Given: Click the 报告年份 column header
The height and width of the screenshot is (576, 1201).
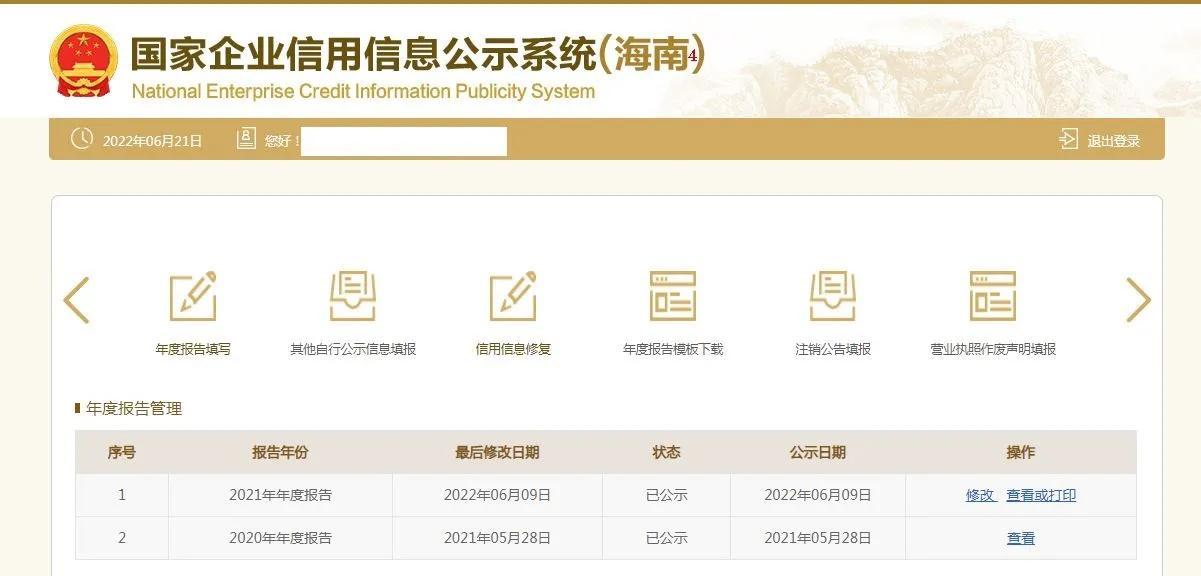Looking at the screenshot, I should (x=280, y=452).
